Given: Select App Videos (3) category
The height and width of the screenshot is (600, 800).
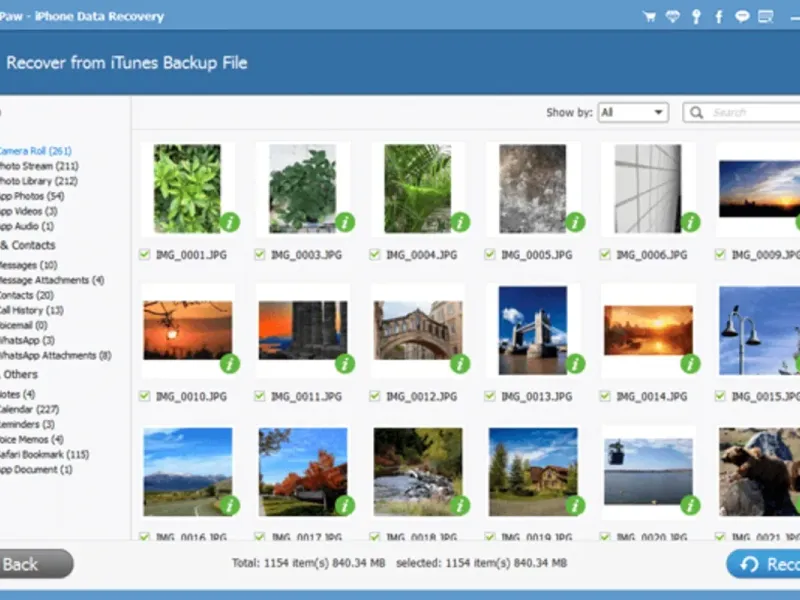Looking at the screenshot, I should [x=28, y=211].
